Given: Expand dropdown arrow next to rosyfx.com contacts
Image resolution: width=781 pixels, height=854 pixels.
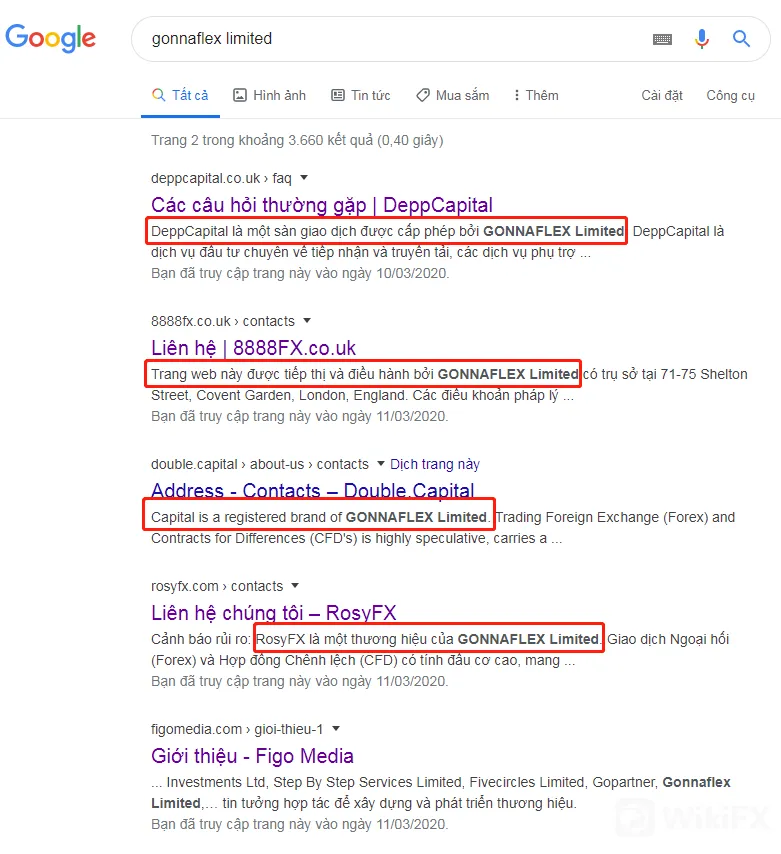Looking at the screenshot, I should [295, 585].
